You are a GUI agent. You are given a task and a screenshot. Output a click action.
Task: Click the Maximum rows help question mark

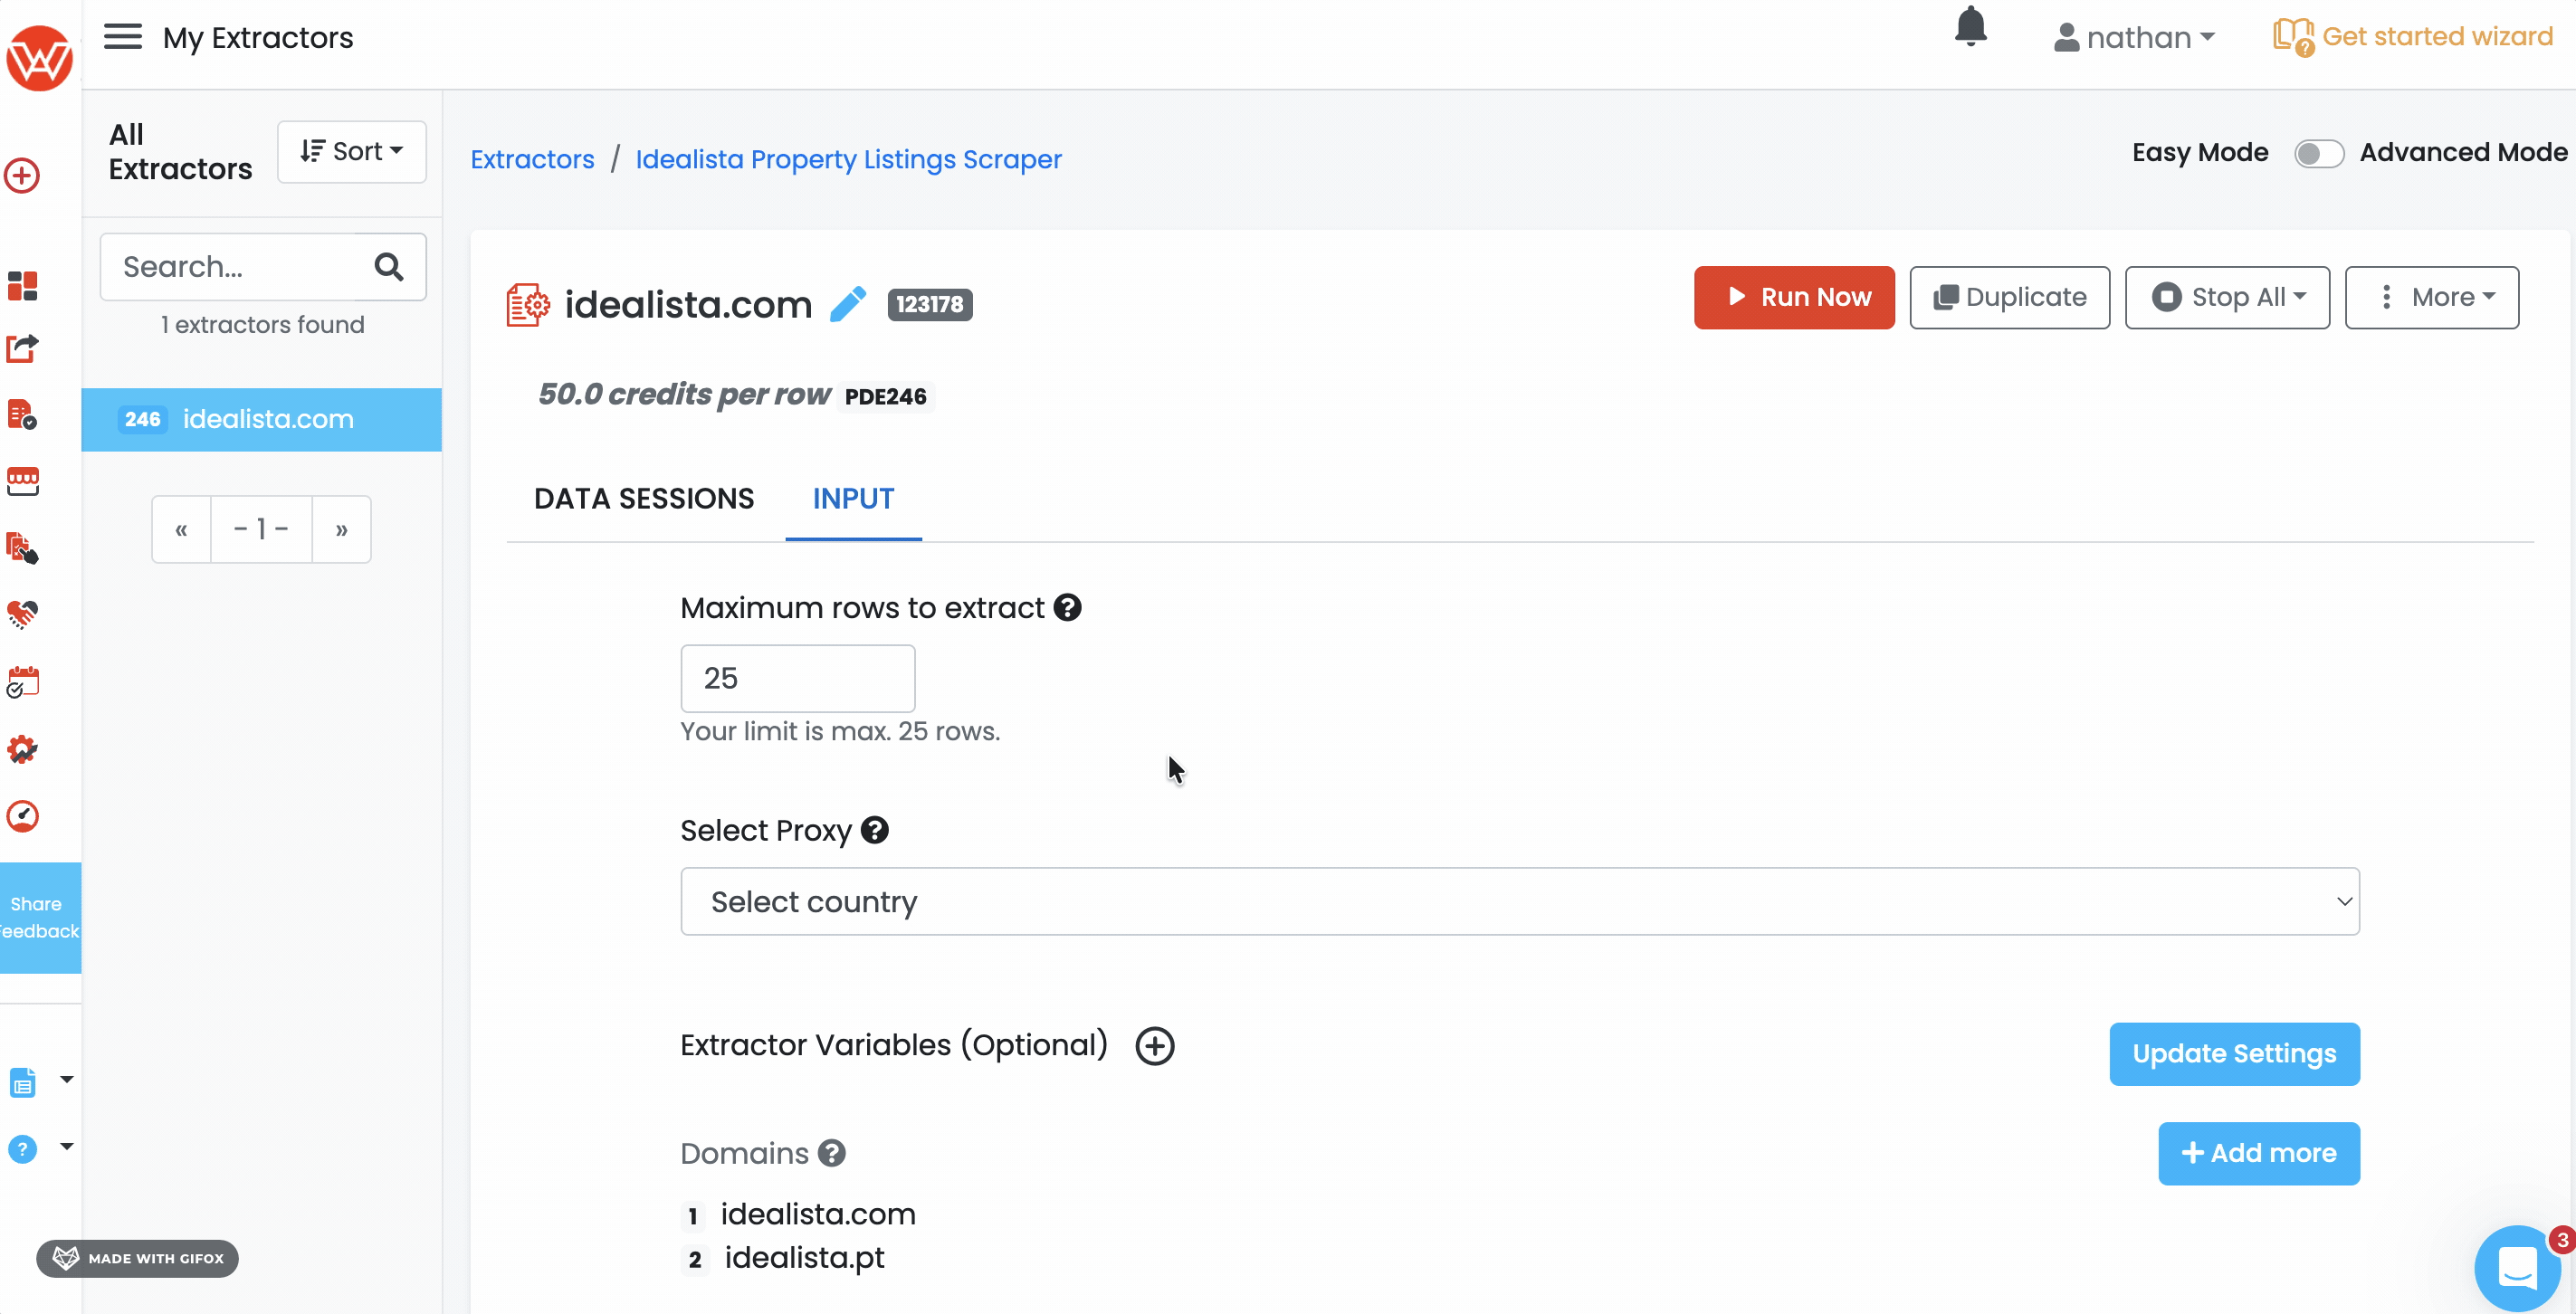pos(1068,606)
